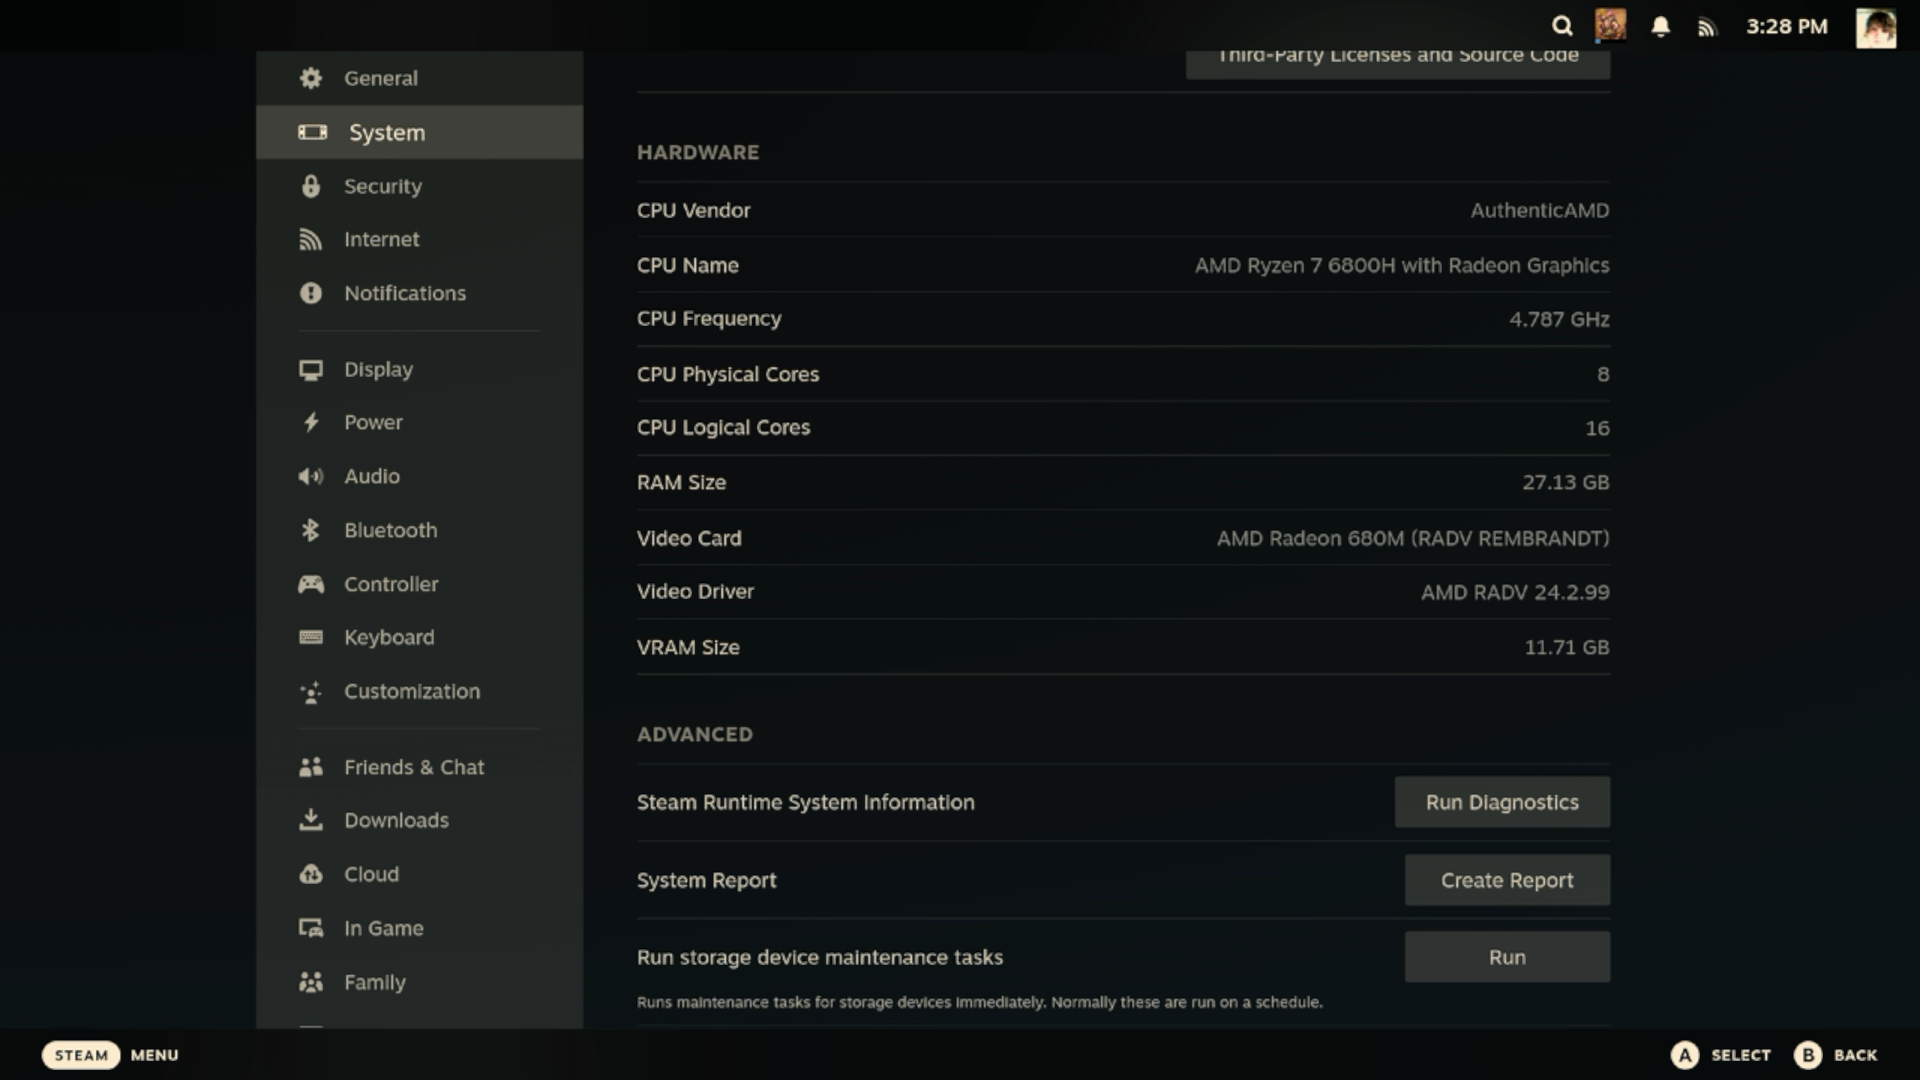Select Keyboard settings label
This screenshot has height=1080, width=1920.
[389, 638]
